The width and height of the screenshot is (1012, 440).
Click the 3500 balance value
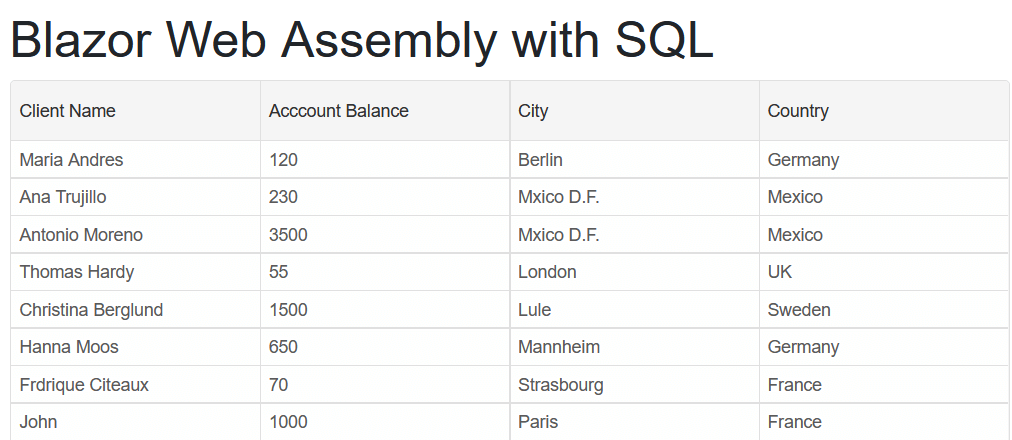tap(288, 234)
